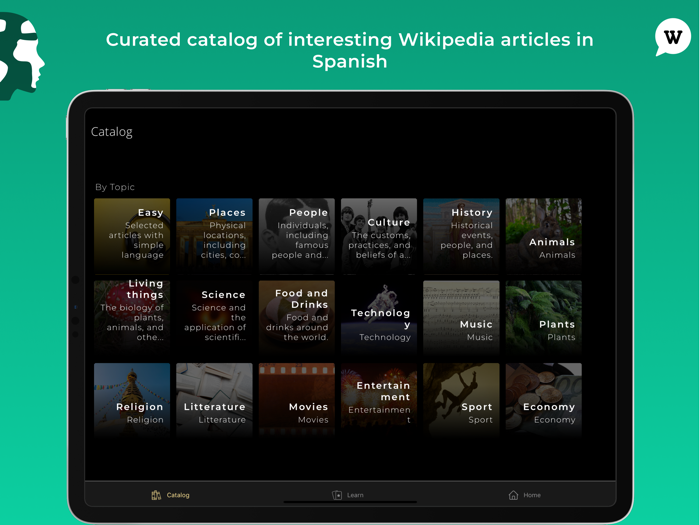700x525 pixels.
Task: Open the Sport topic card
Action: point(461,400)
